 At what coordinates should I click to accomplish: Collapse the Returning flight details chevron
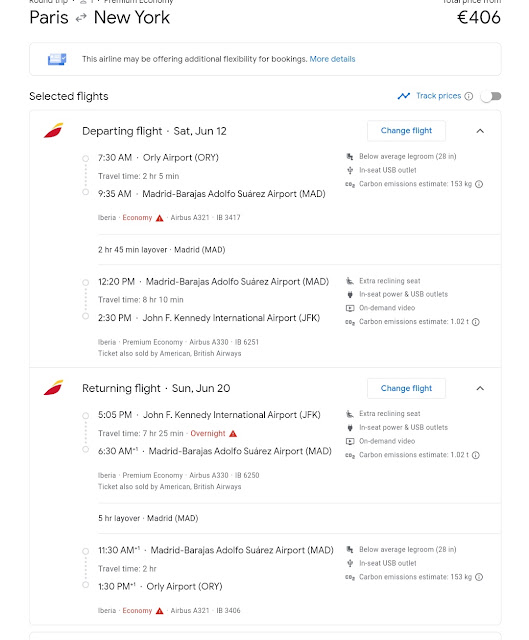pyautogui.click(x=480, y=388)
